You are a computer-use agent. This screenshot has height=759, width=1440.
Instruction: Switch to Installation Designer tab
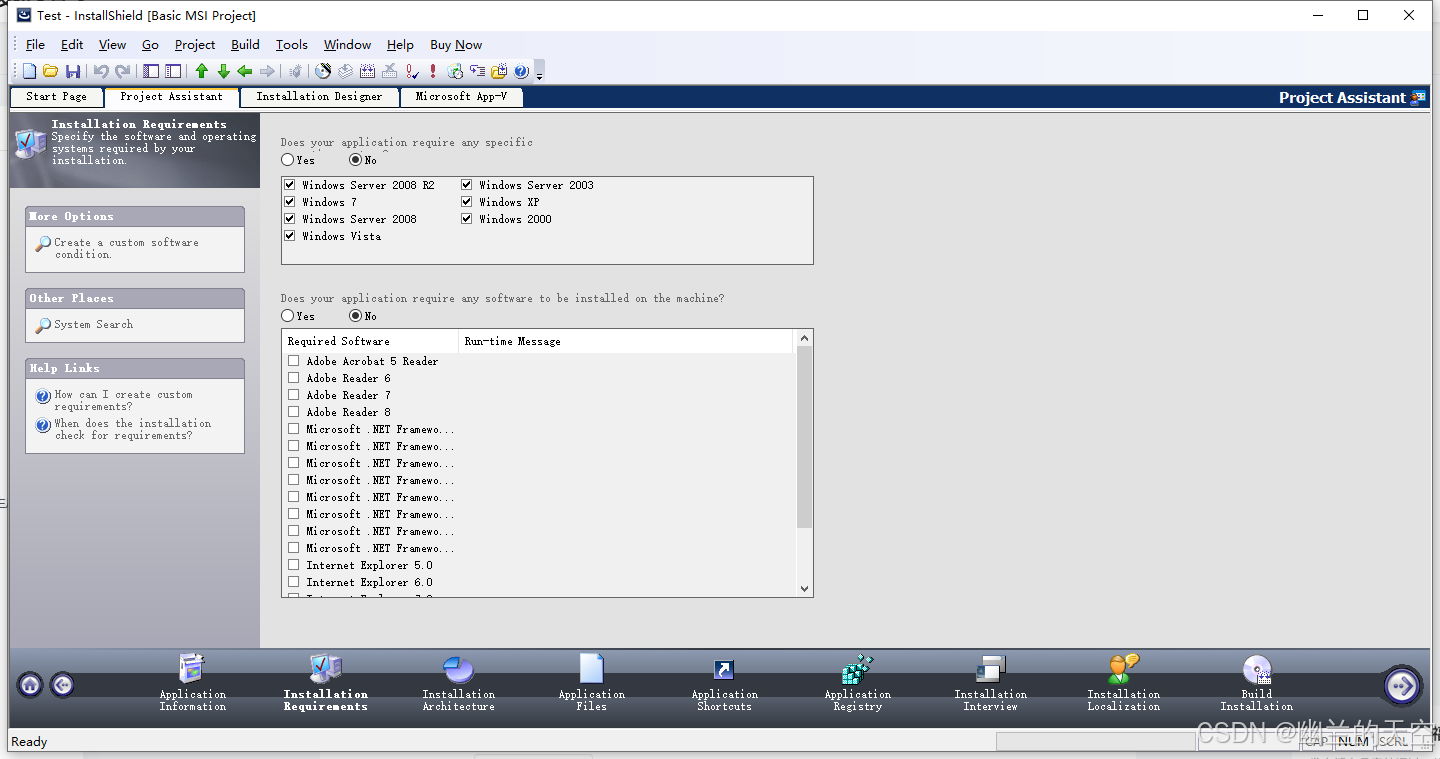point(319,97)
